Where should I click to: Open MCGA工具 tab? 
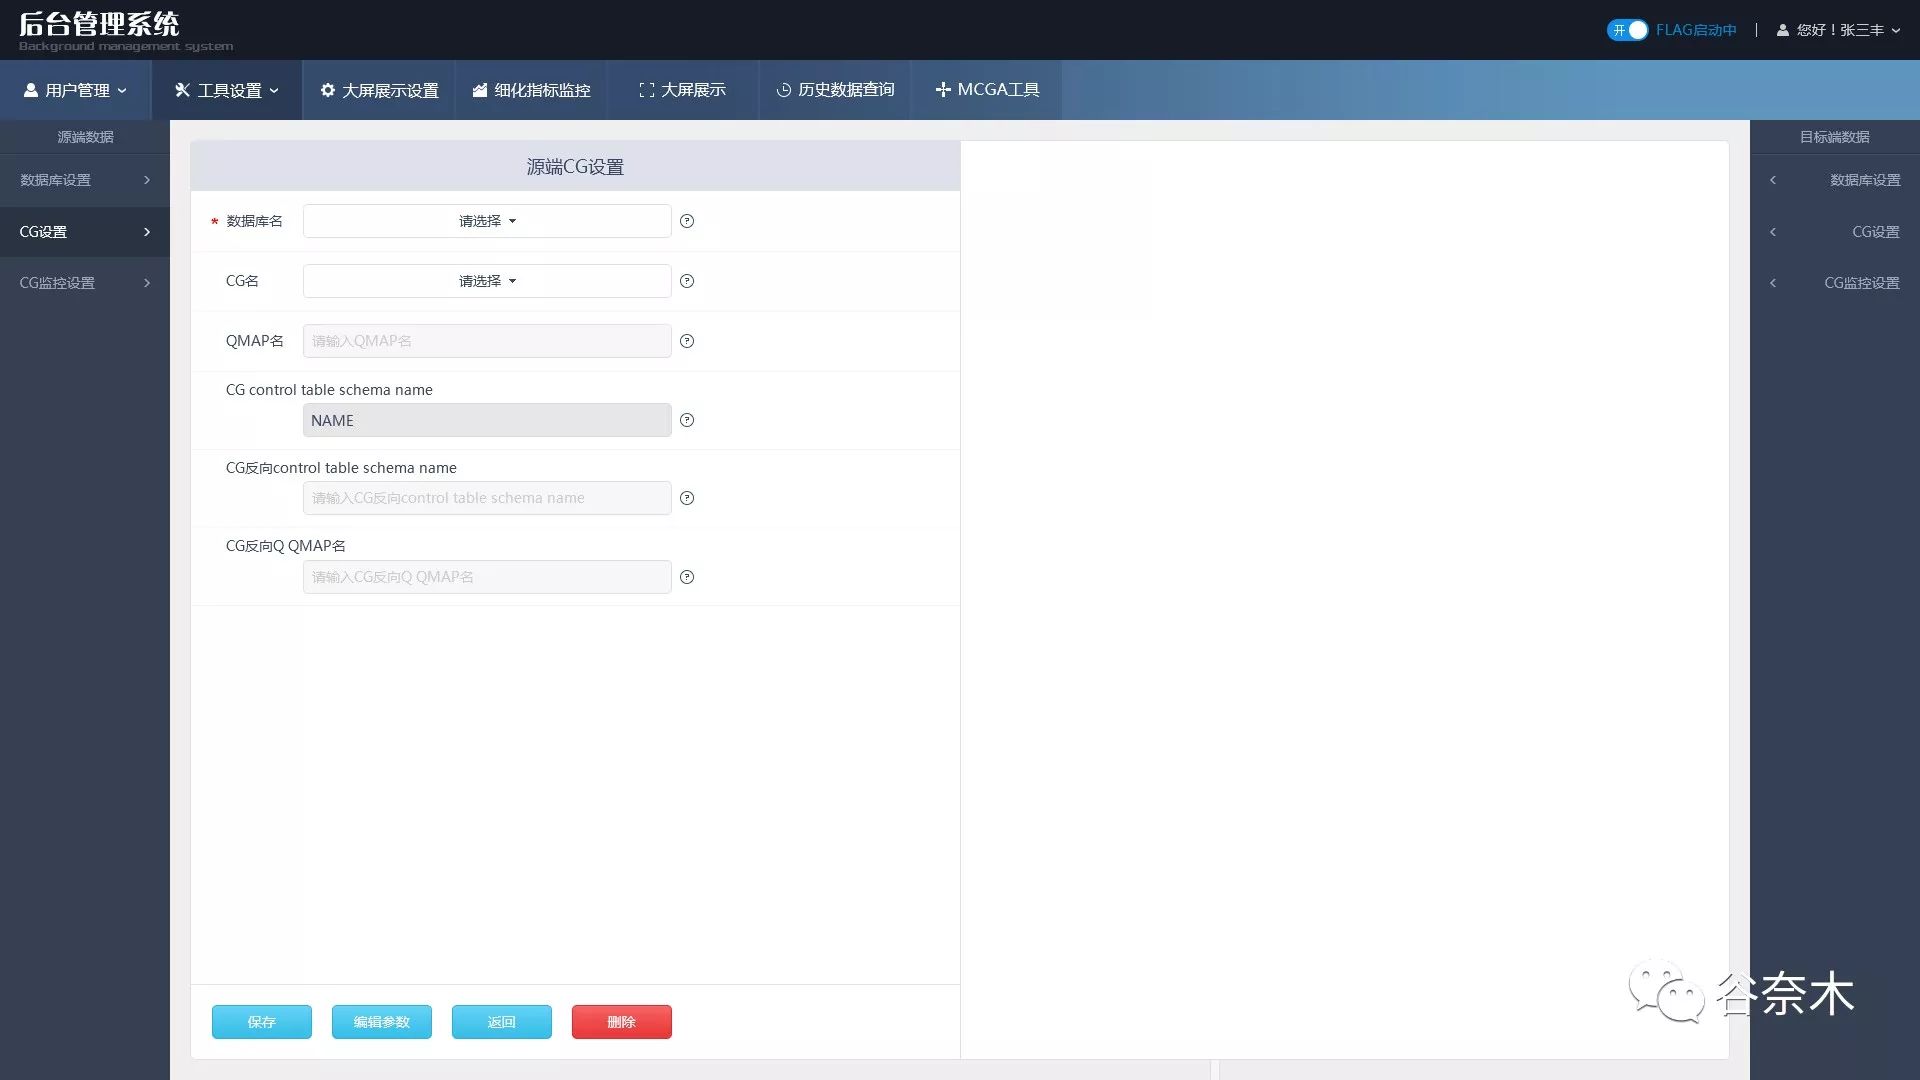tap(987, 90)
